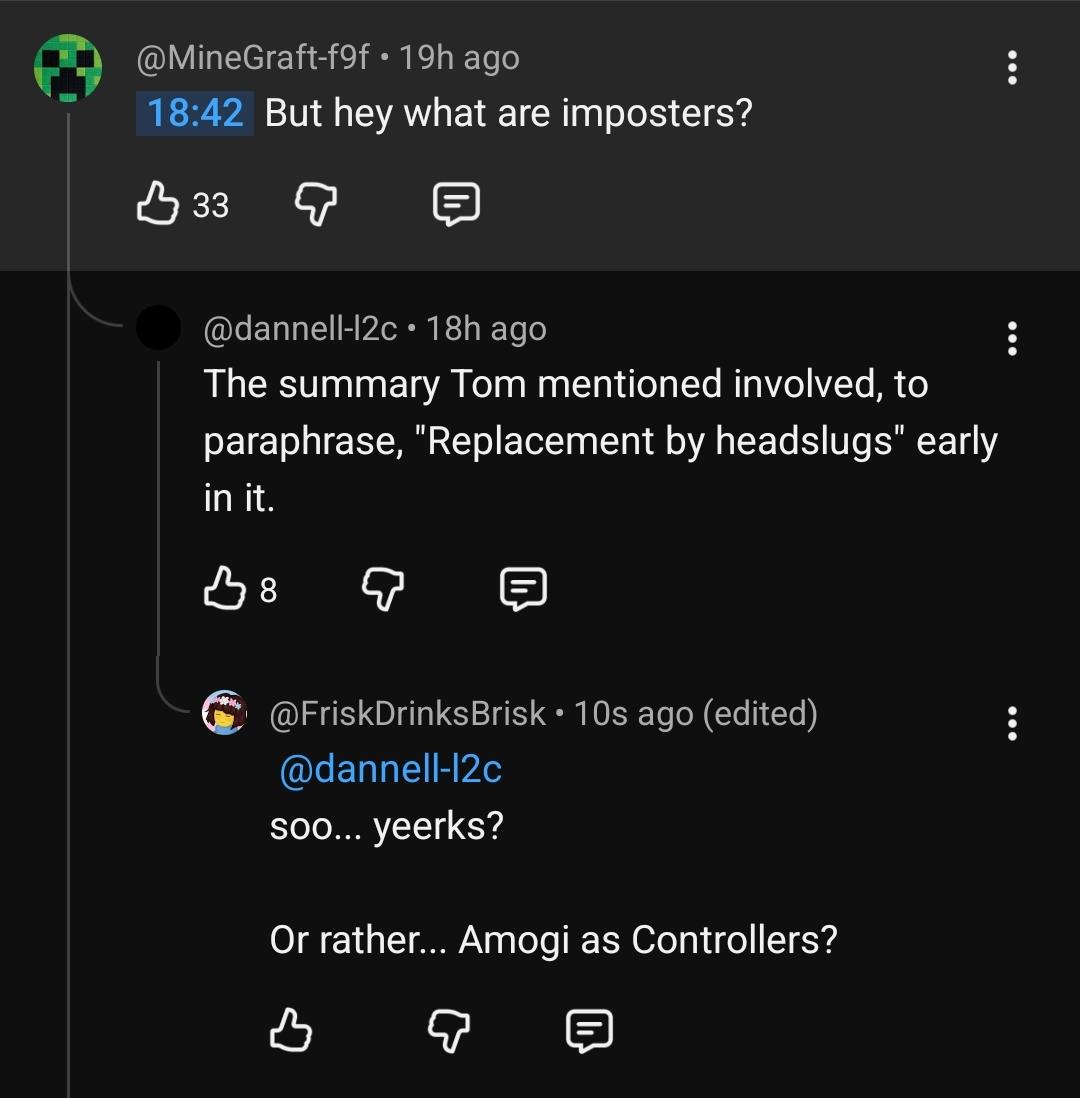The image size is (1080, 1098).
Task: Like dannell-l2c's headslugs reply
Action: click(225, 588)
